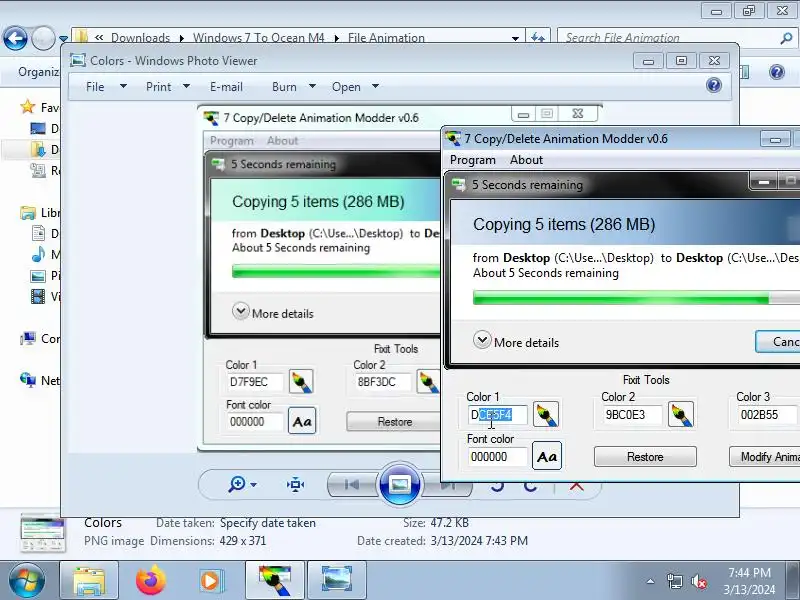Expand the File dropdown arrow in Photo Viewer

(123, 86)
